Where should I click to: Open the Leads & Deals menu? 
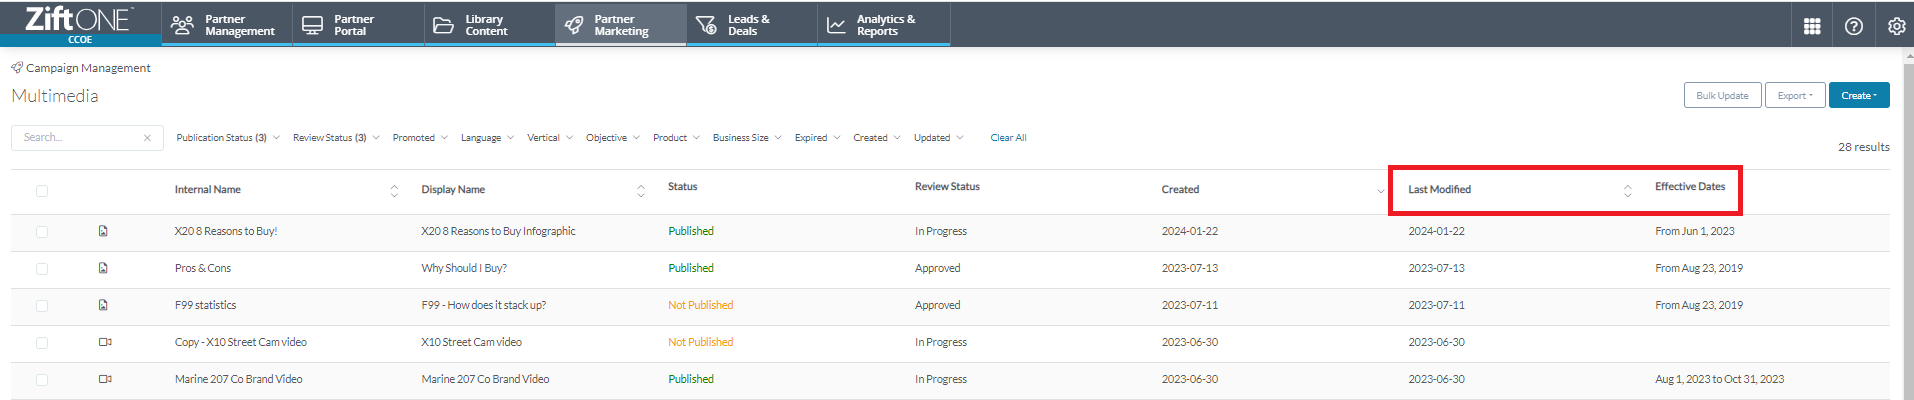(752, 25)
